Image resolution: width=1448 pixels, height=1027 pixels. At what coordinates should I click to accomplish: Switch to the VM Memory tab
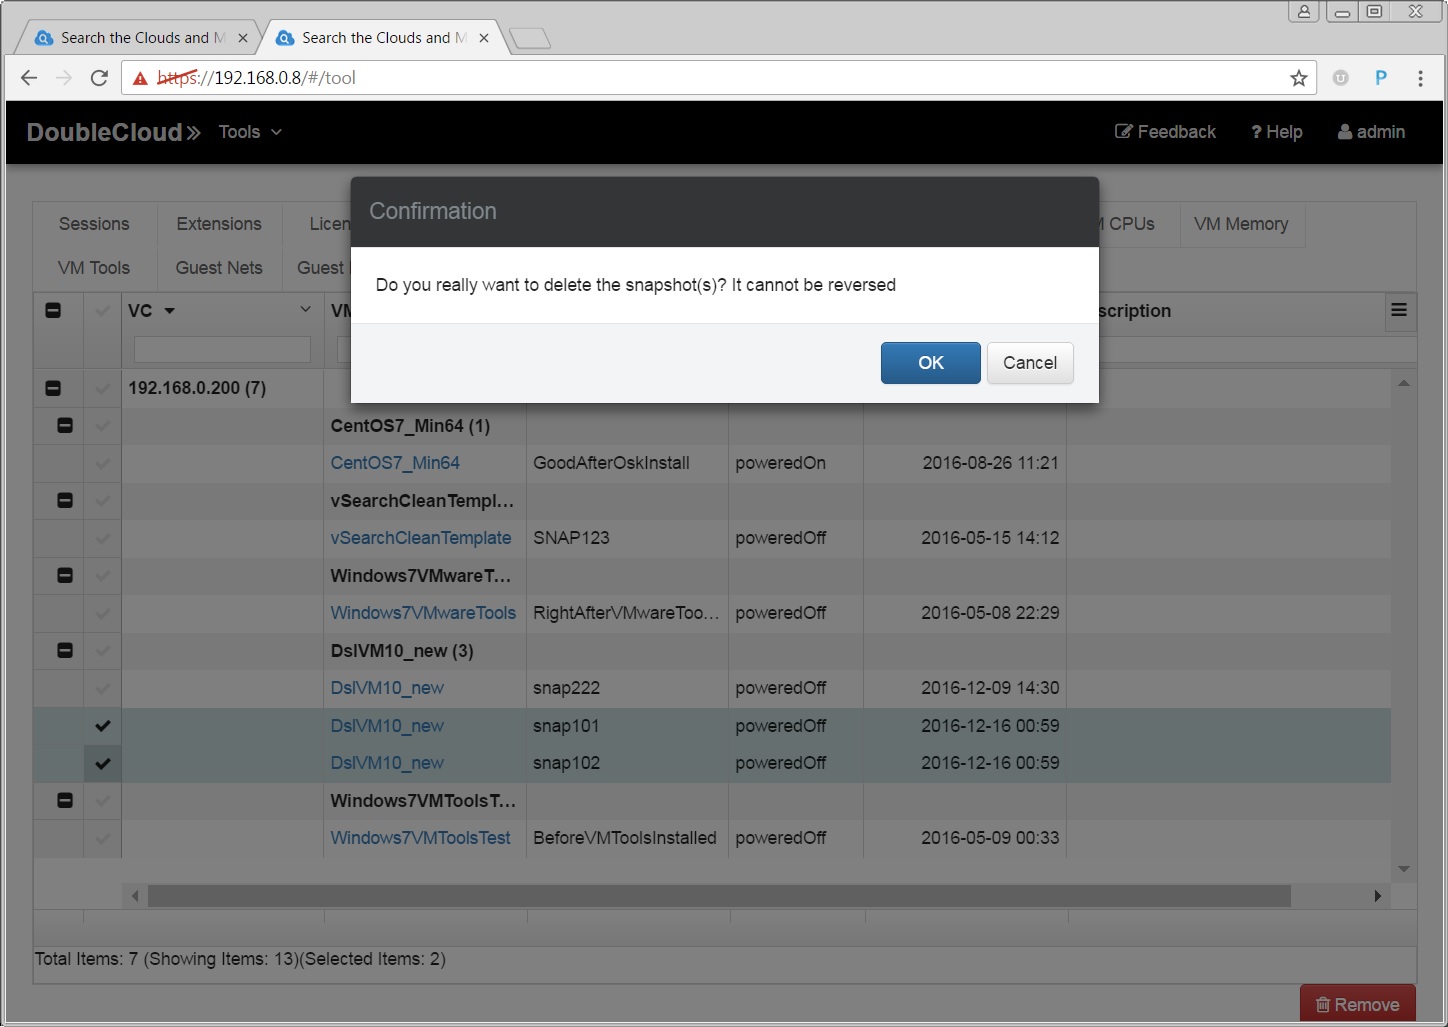click(1240, 224)
